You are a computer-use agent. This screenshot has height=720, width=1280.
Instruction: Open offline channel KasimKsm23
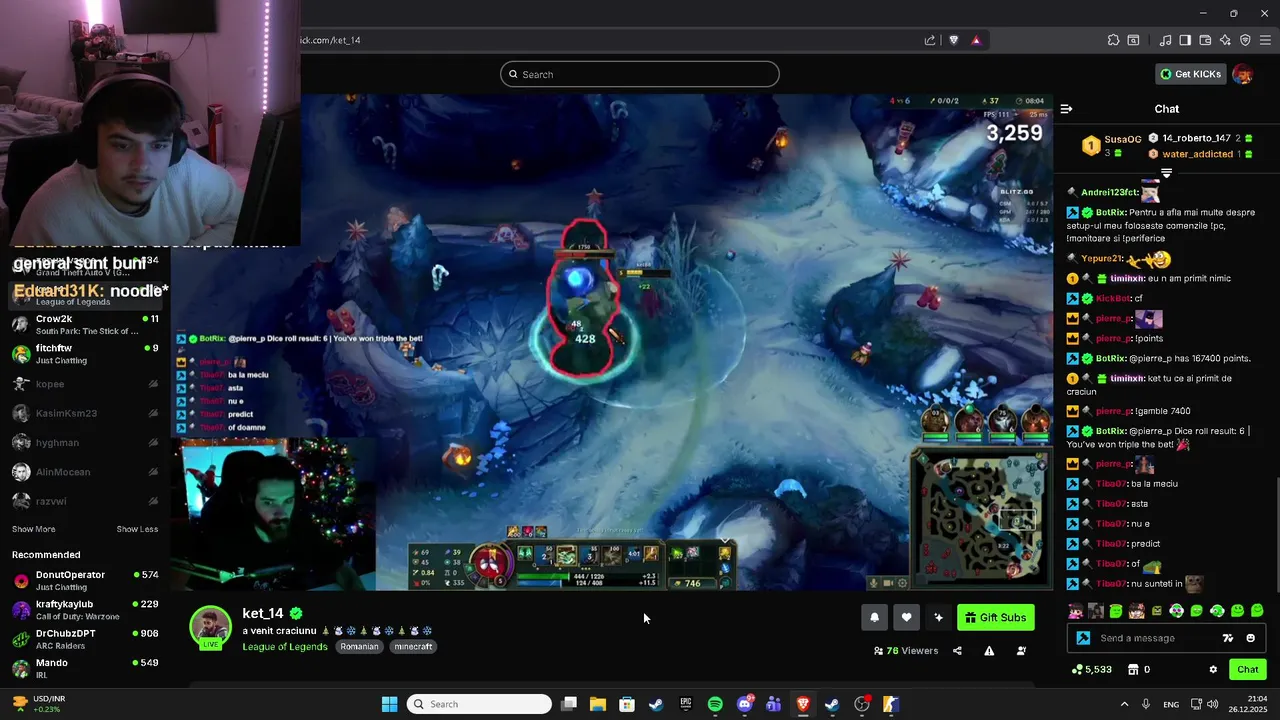(85, 413)
